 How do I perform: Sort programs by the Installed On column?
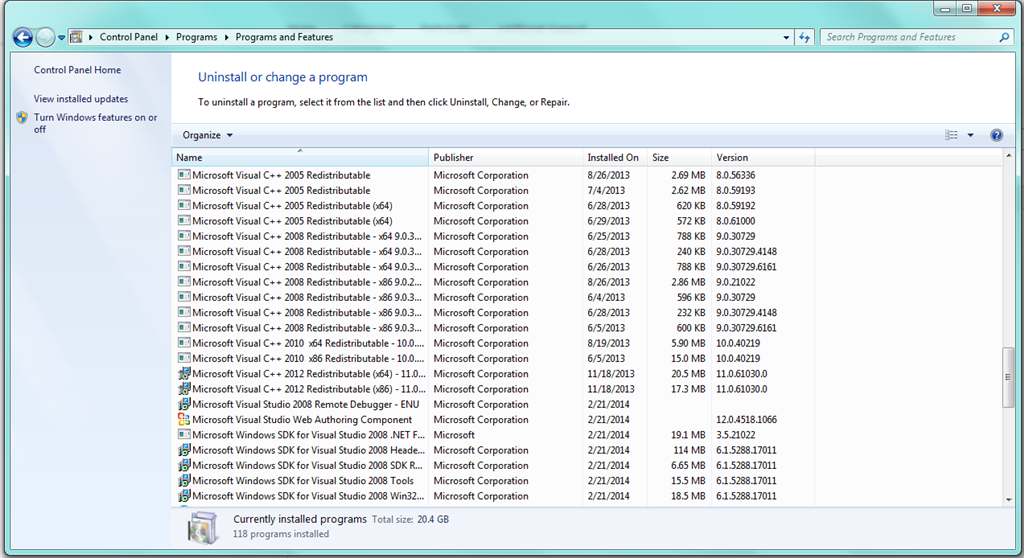click(615, 157)
